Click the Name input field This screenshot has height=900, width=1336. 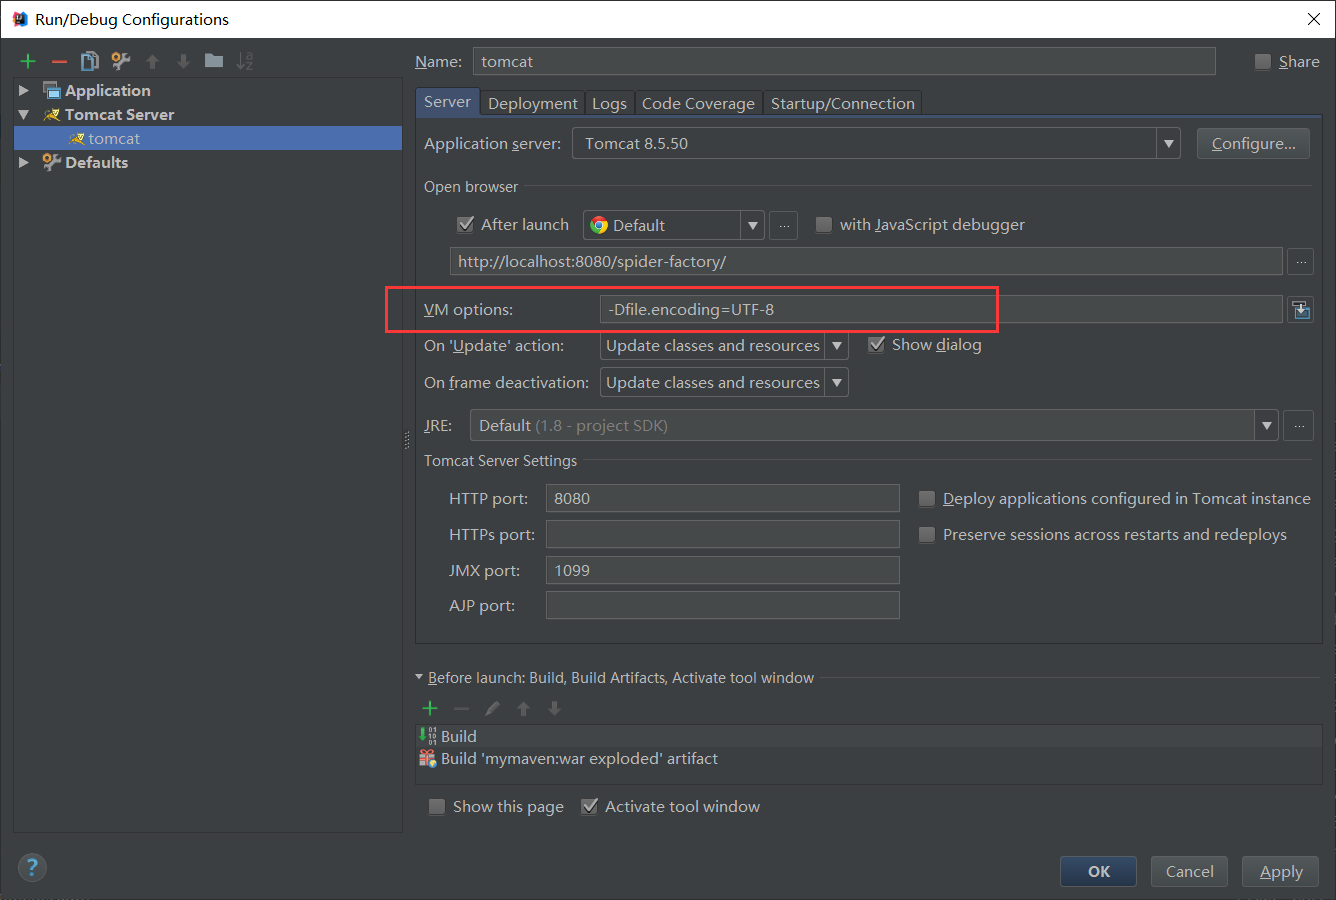[x=844, y=61]
